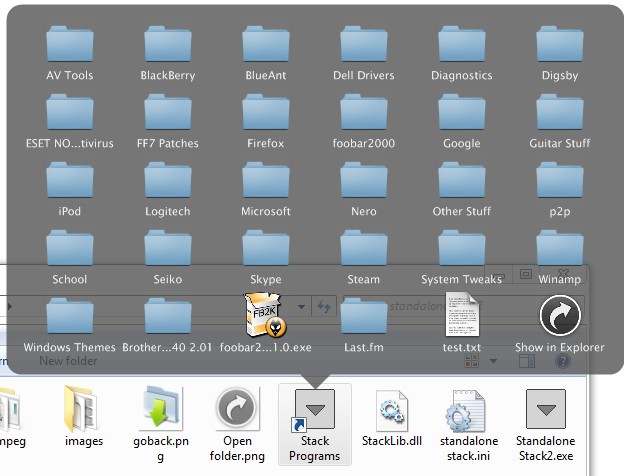
Task: Click the Explorer address refresh button
Action: click(x=324, y=306)
